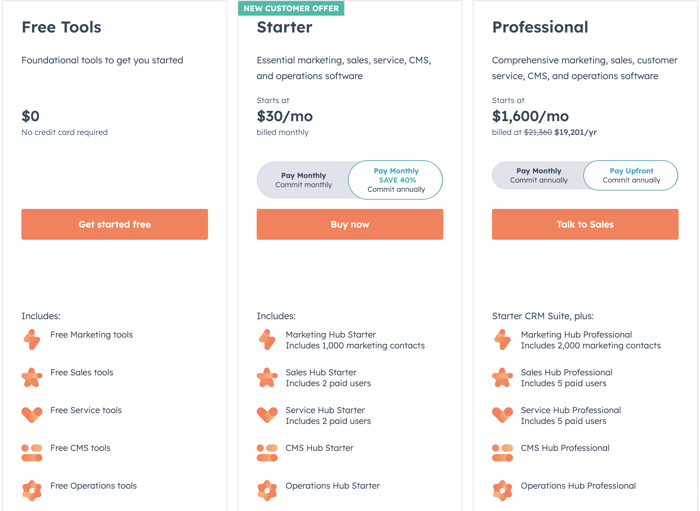Select Professional Pay Monthly commit annually
Image resolution: width=700 pixels, height=511 pixels.
tap(538, 176)
